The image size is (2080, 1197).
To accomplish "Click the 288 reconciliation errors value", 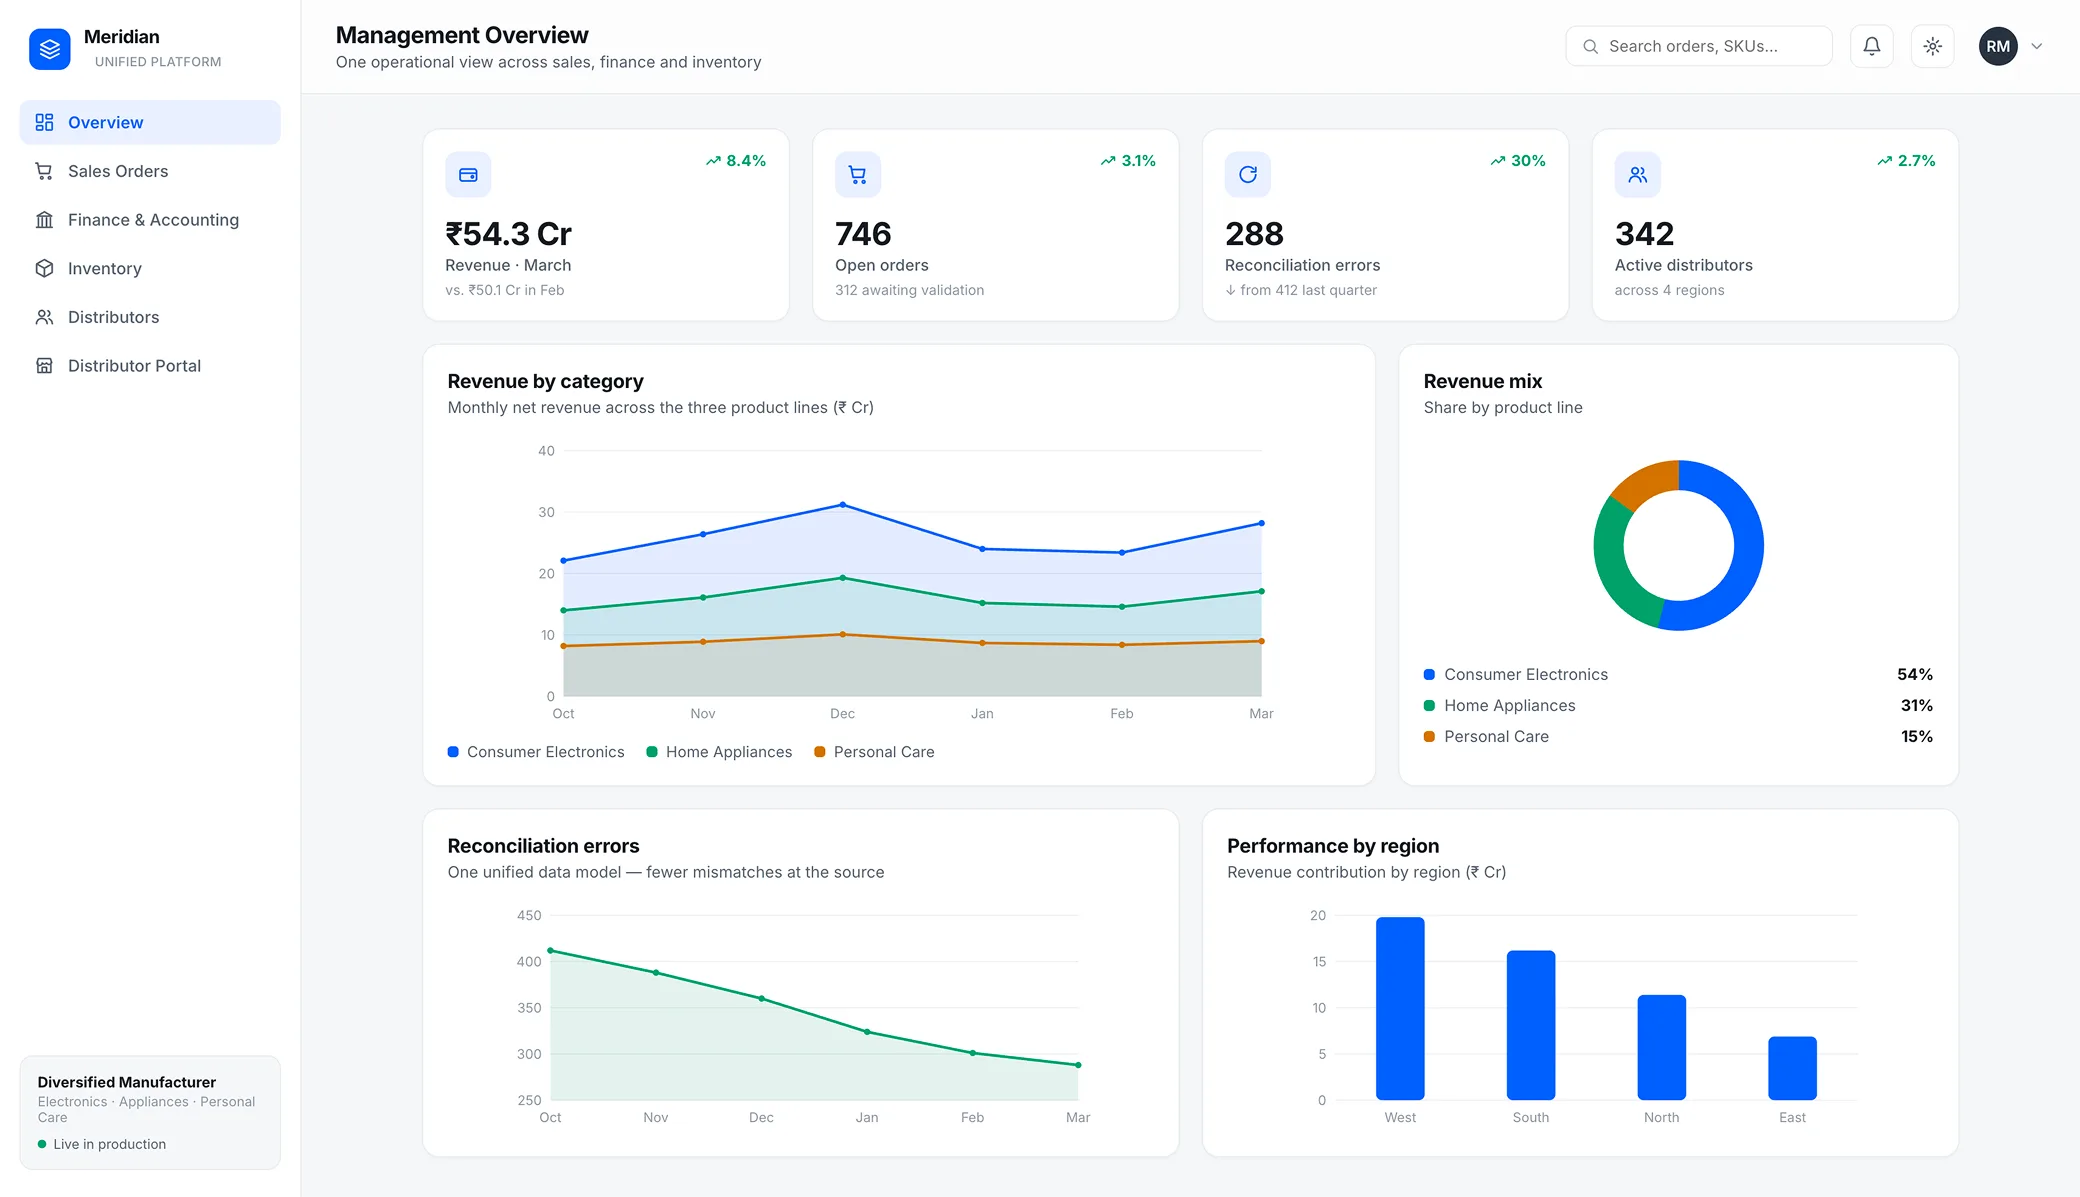I will pos(1254,234).
